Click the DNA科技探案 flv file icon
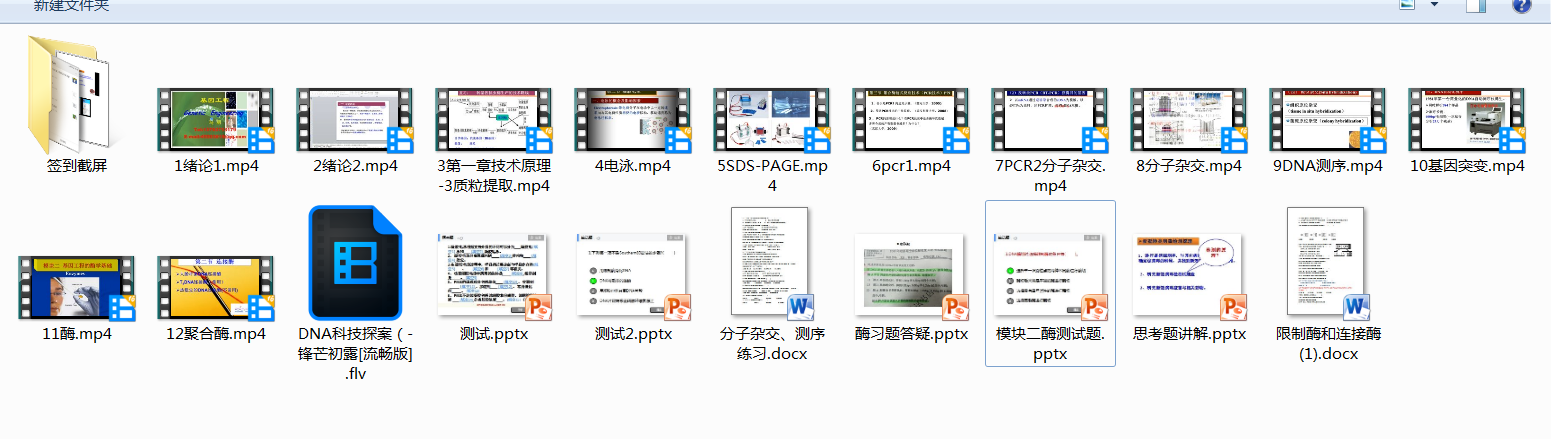Image resolution: width=1552 pixels, height=439 pixels. point(355,263)
